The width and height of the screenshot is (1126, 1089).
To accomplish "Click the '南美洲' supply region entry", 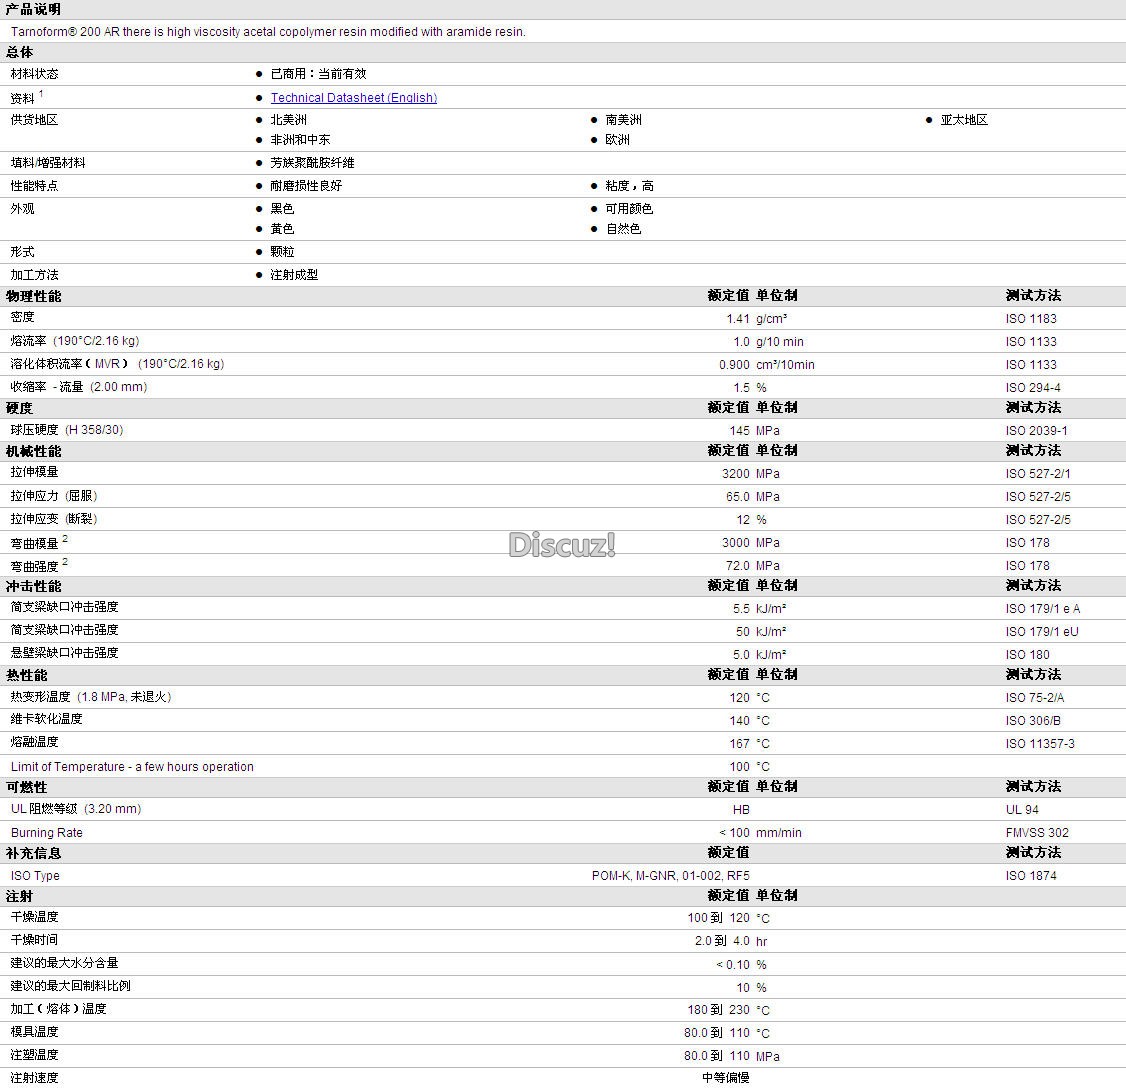I will (623, 120).
